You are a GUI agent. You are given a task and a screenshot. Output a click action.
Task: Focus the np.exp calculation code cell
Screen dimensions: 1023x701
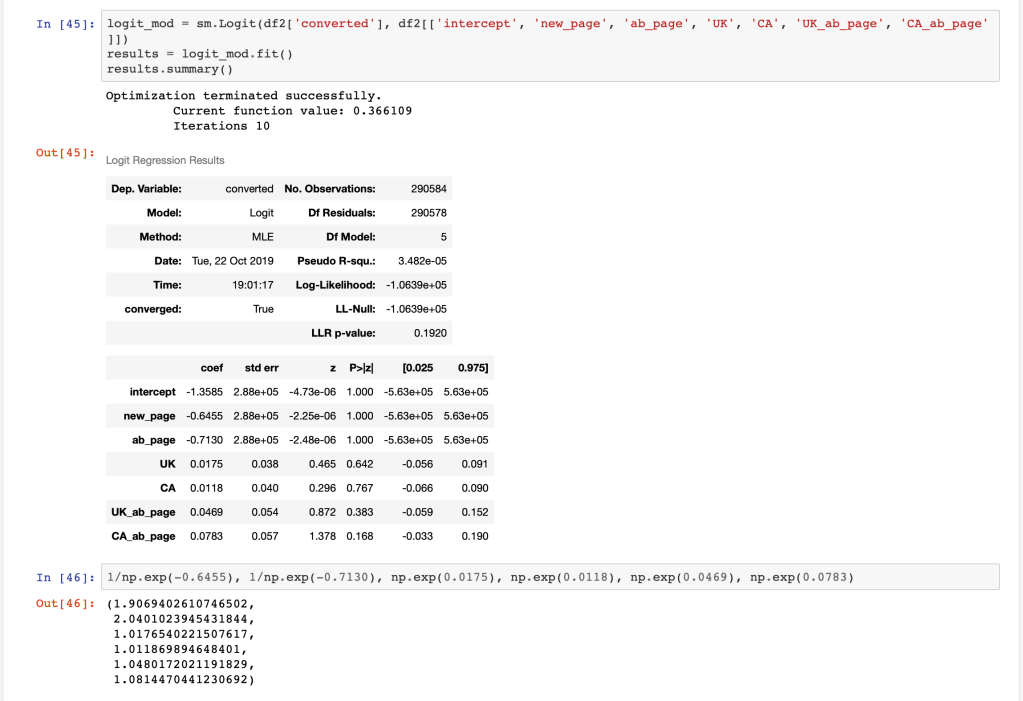coord(550,577)
